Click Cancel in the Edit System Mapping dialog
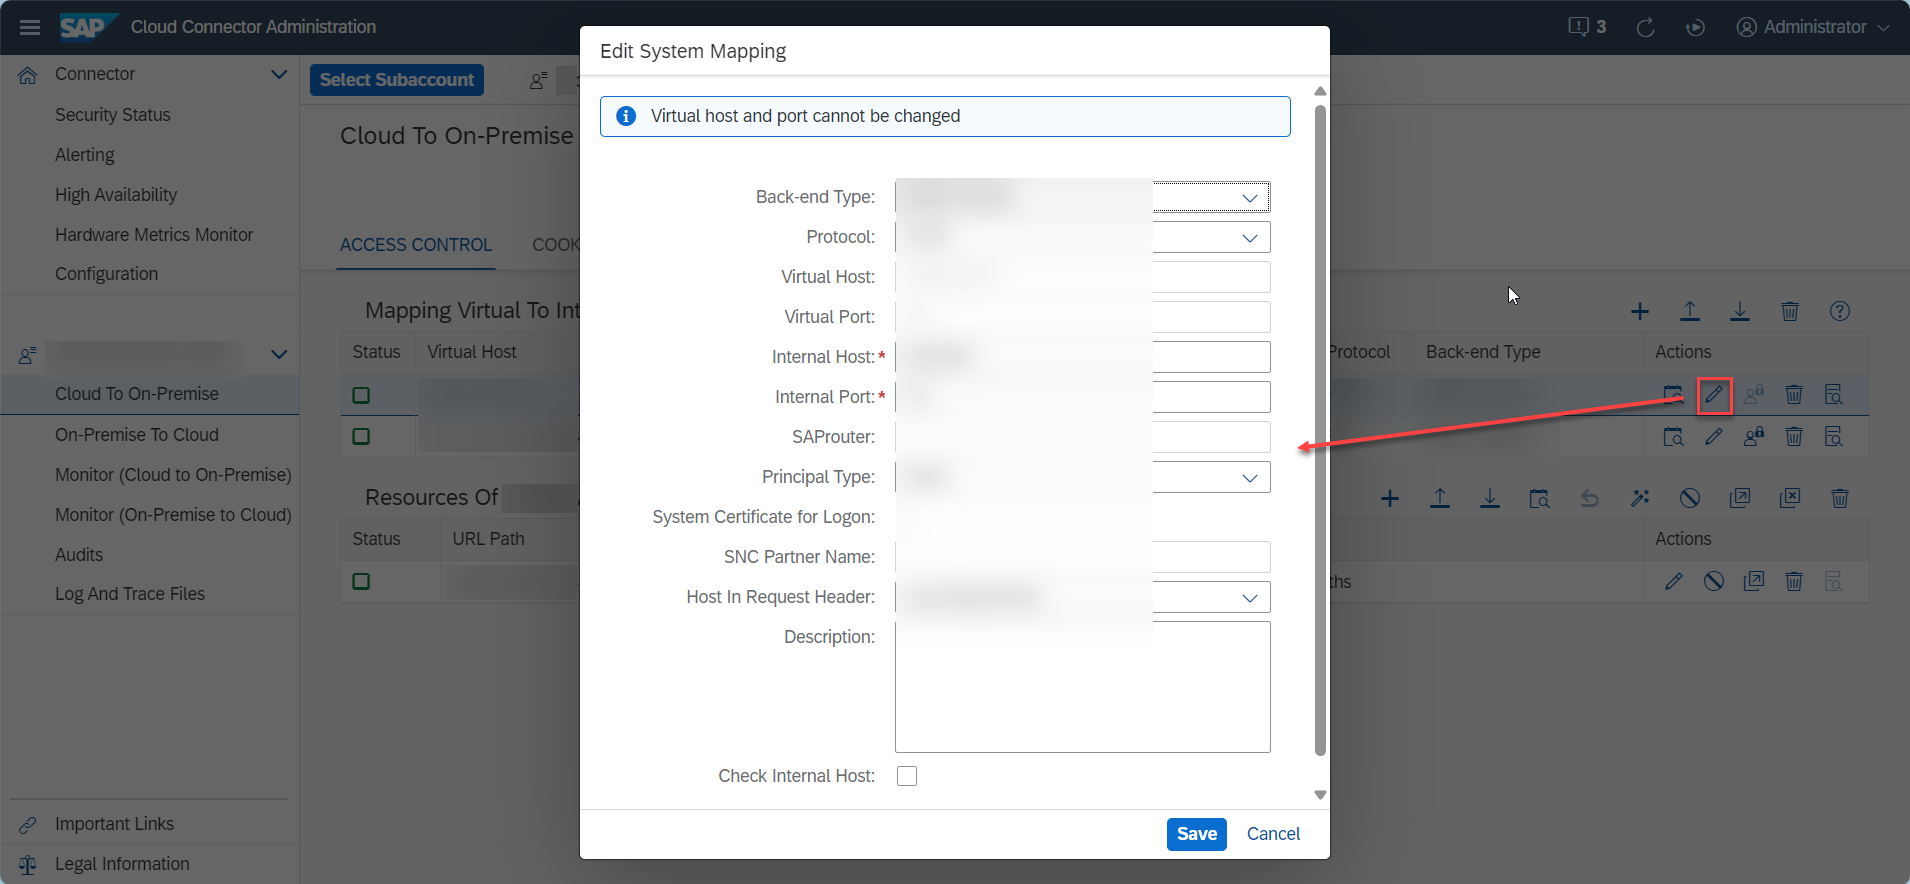 (1273, 834)
